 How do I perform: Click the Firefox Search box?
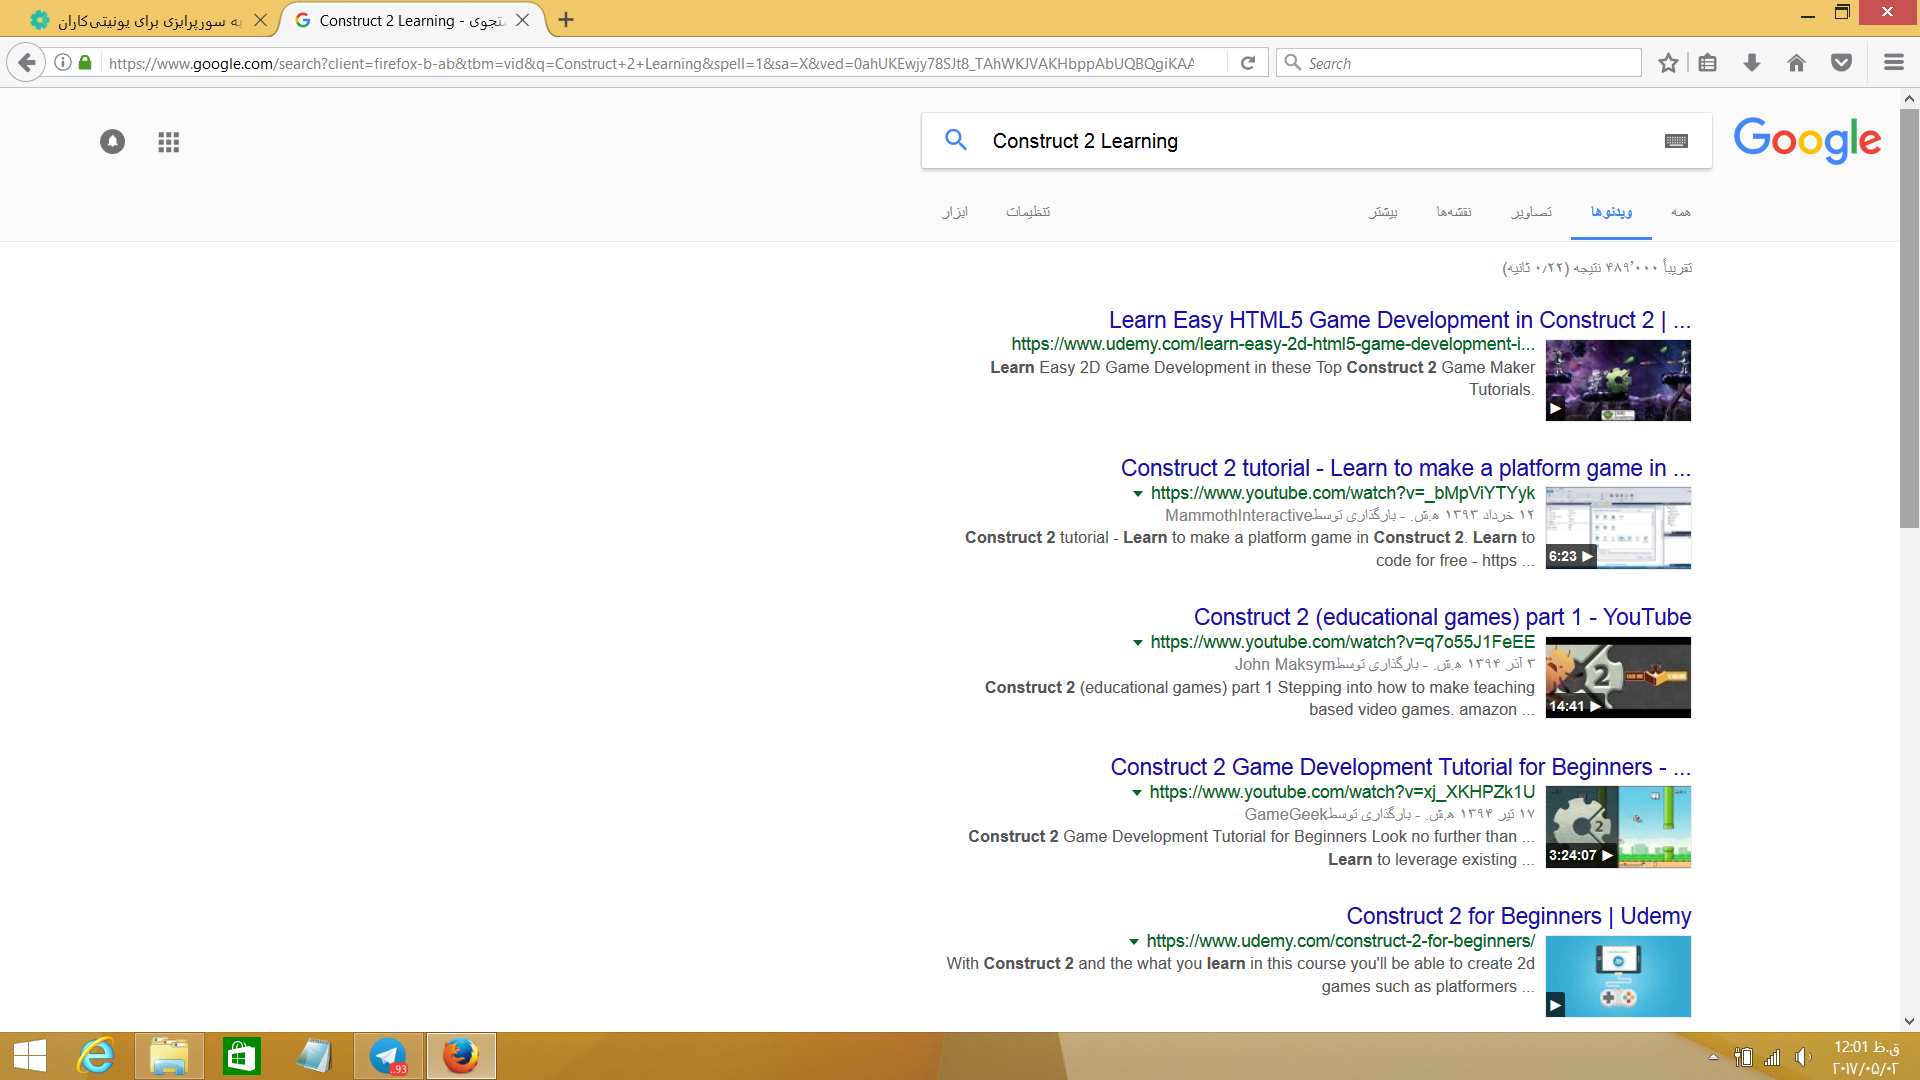[1458, 63]
